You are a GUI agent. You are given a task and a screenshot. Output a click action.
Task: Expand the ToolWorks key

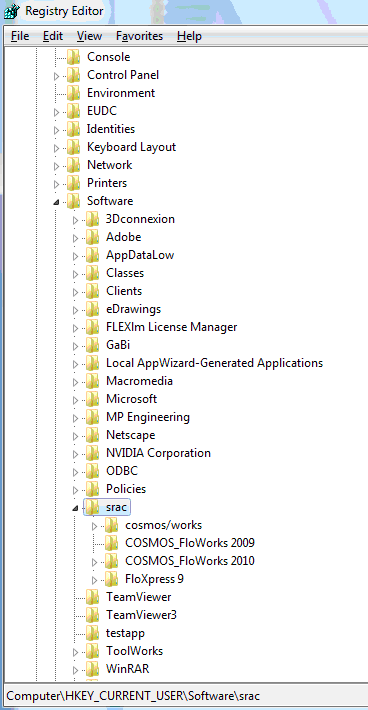pyautogui.click(x=76, y=652)
